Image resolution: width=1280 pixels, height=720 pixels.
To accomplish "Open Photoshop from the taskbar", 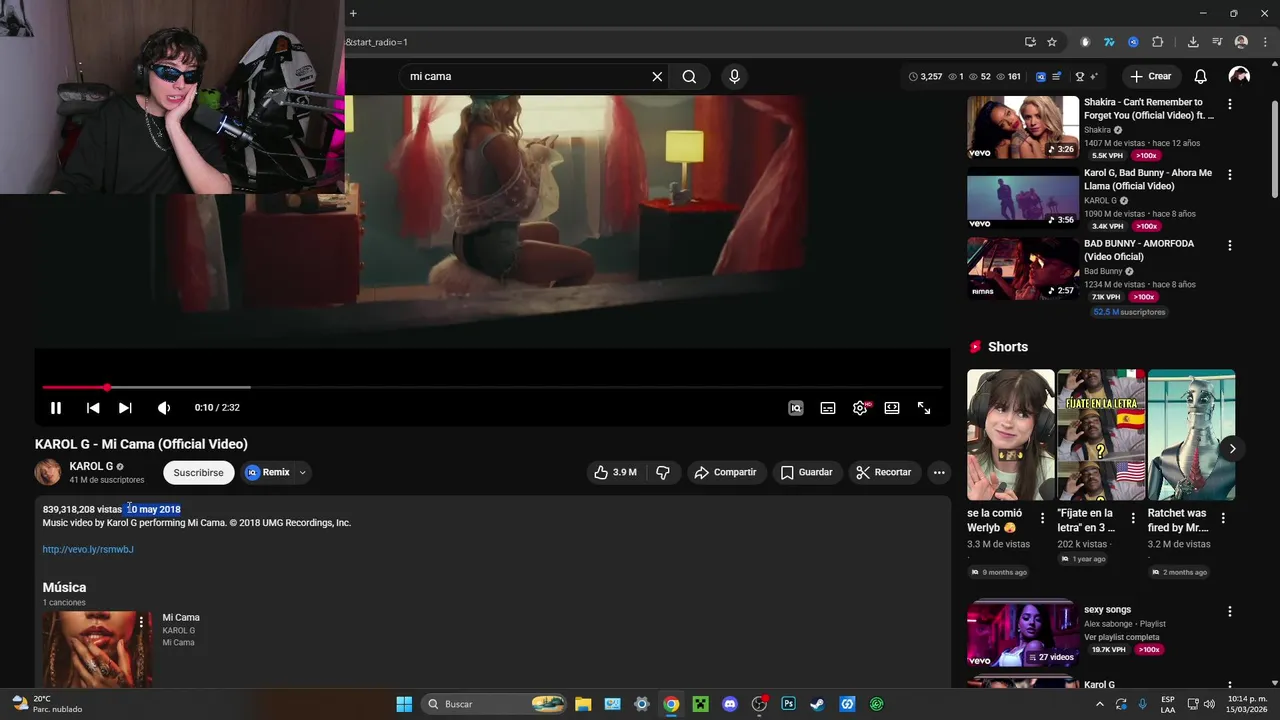I will tap(788, 704).
